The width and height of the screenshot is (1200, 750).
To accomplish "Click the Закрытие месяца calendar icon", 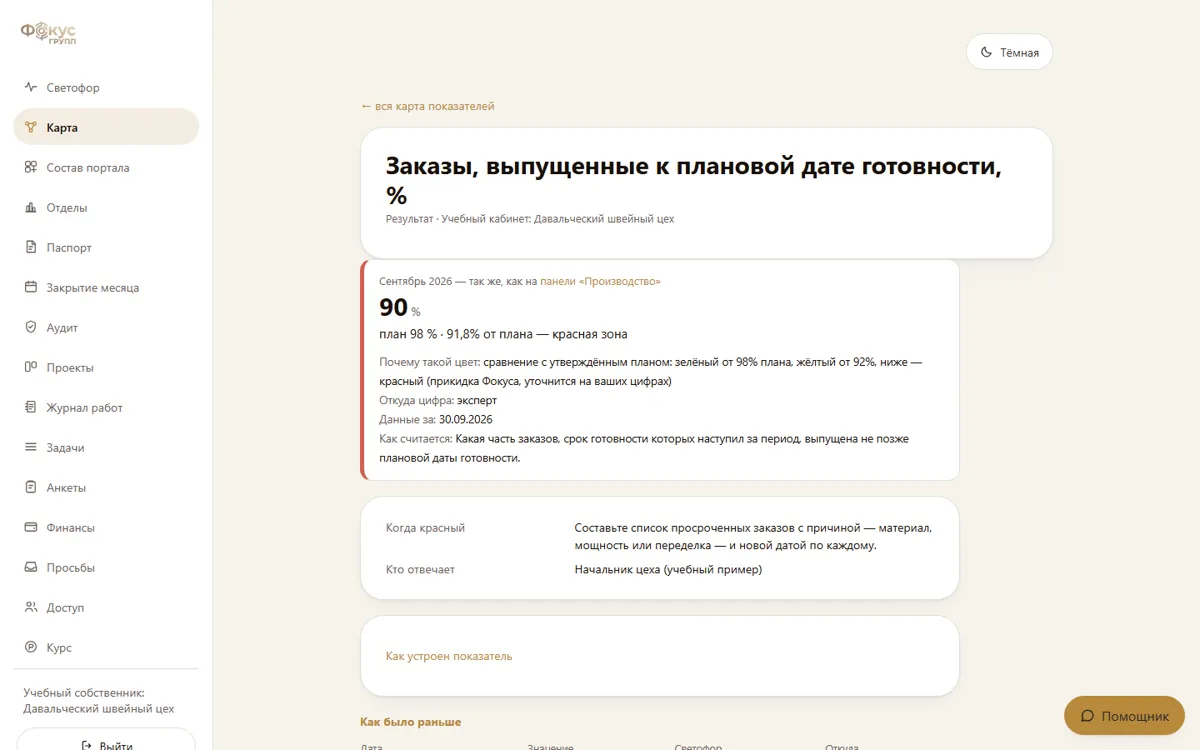I will (x=31, y=287).
